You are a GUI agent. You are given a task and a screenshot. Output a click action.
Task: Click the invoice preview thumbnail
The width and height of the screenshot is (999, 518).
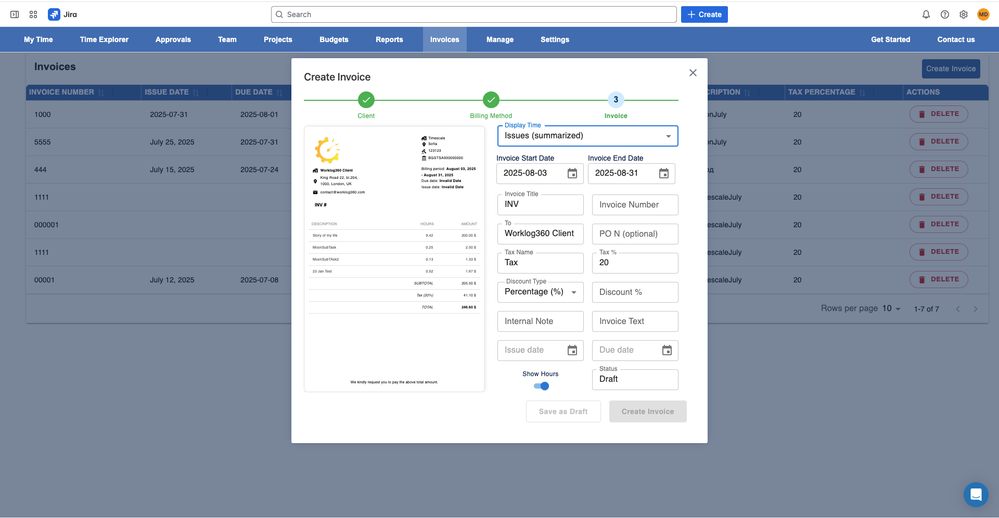pyautogui.click(x=394, y=259)
